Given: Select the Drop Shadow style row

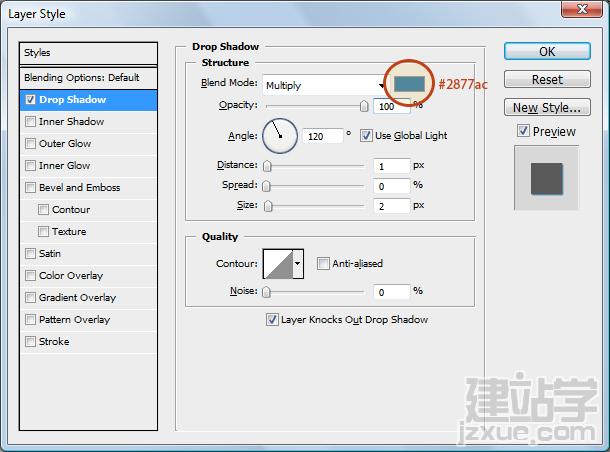Looking at the screenshot, I should [88, 100].
